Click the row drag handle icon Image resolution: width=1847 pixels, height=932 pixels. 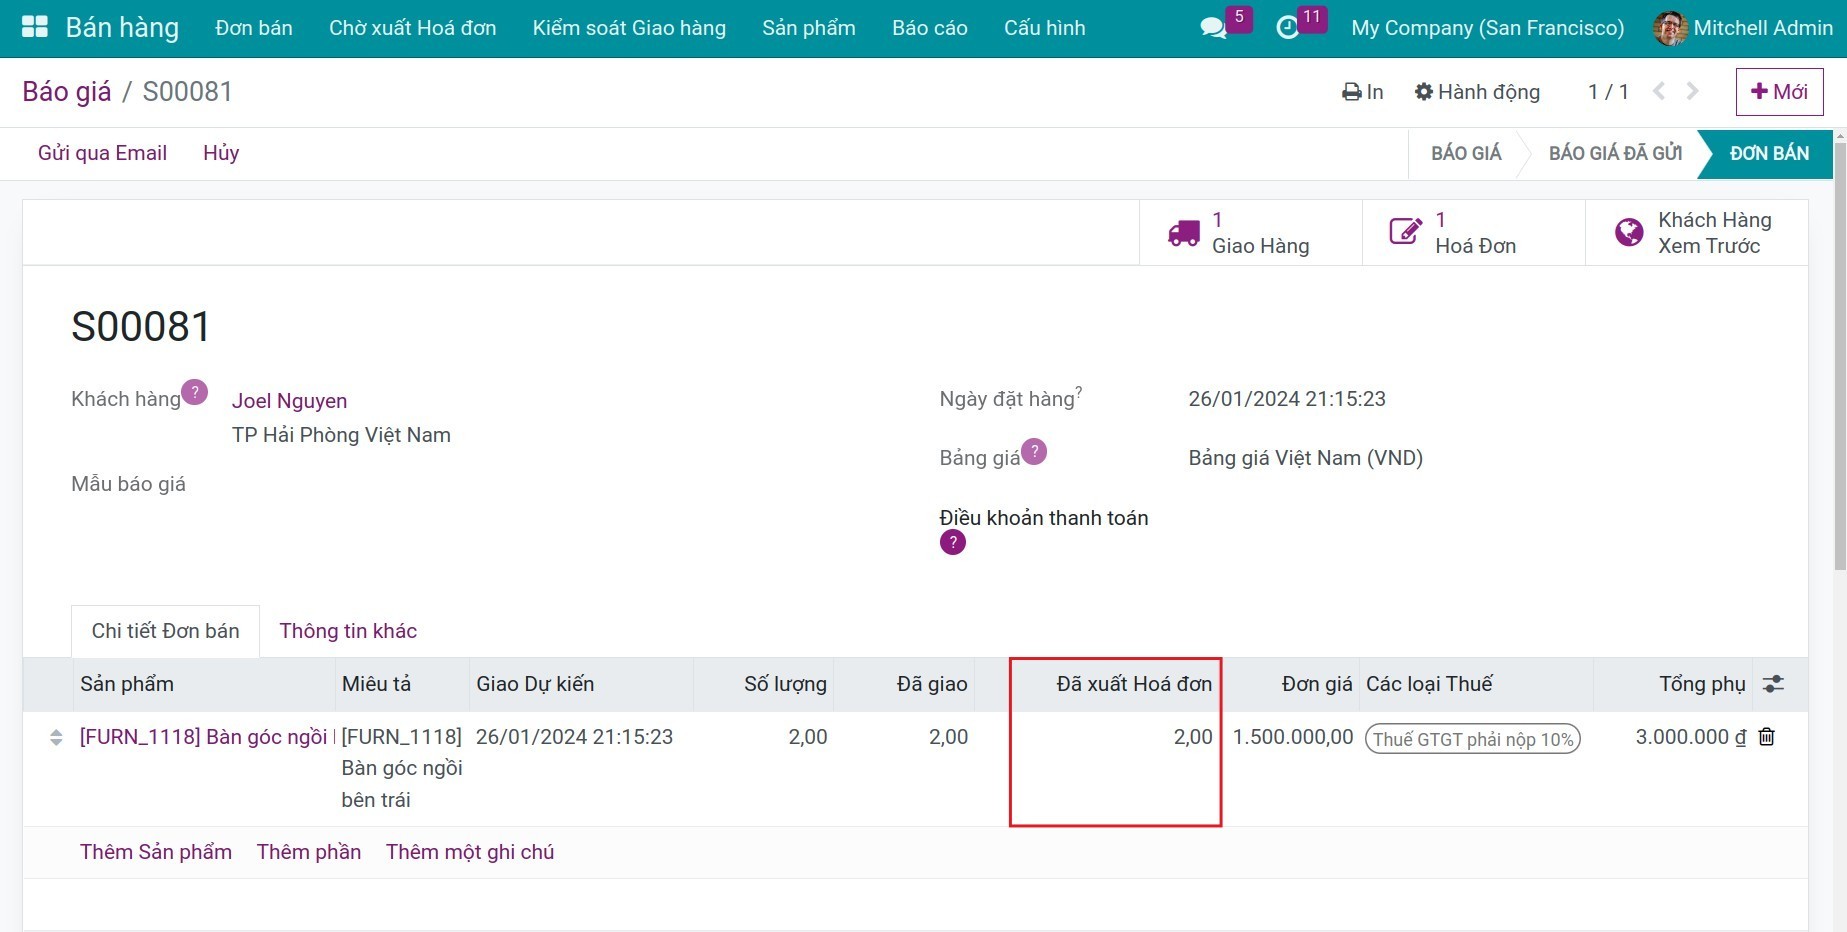point(56,738)
